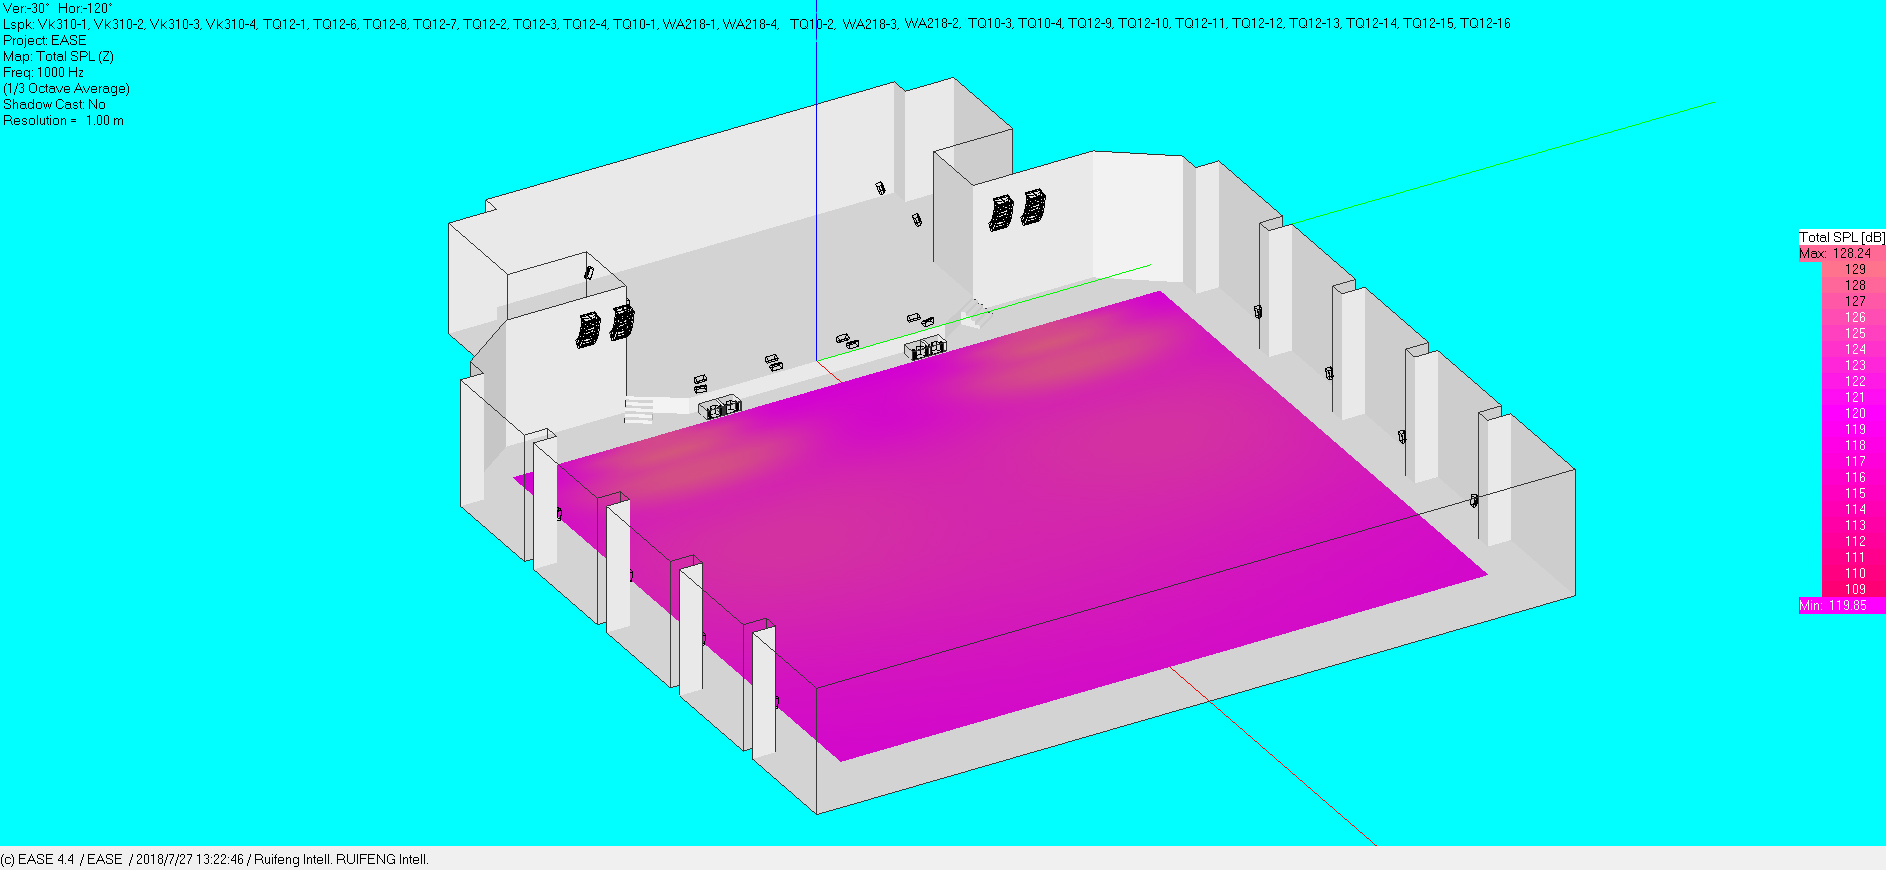Select the leftmost stage monitor speaker pair
Viewport: 1886px width, 870px height.
[700, 384]
